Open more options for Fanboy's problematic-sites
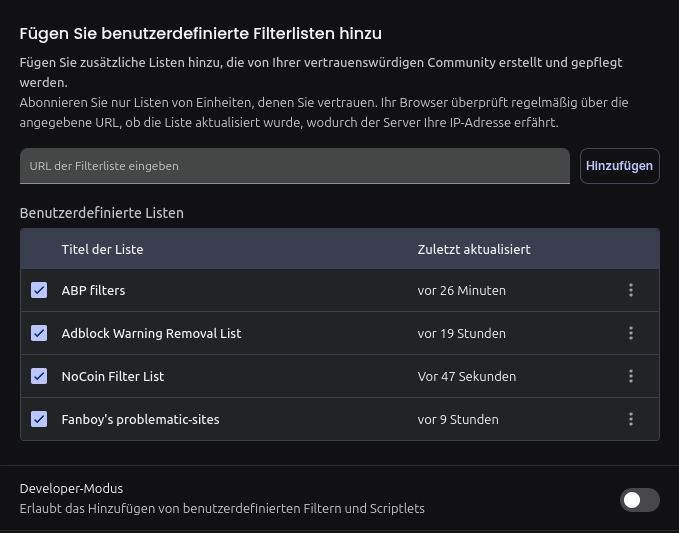 (630, 419)
